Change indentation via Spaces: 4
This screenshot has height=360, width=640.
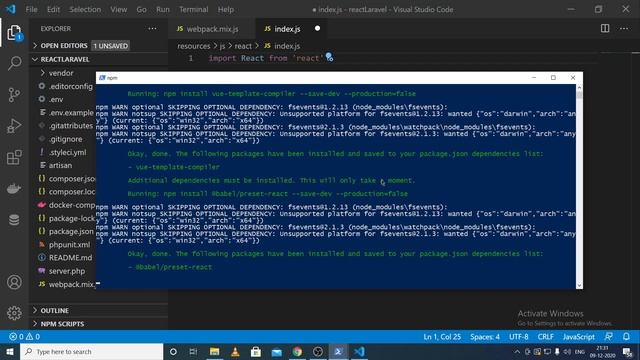485,337
